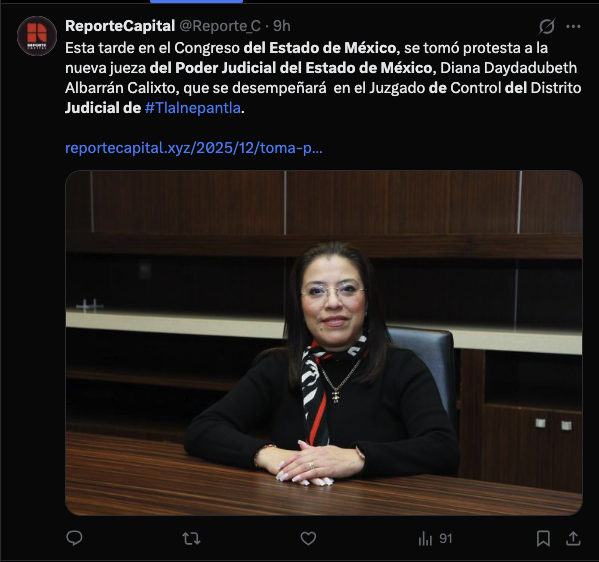View post analytics showing 91 views
599x562 pixels.
pyautogui.click(x=435, y=539)
